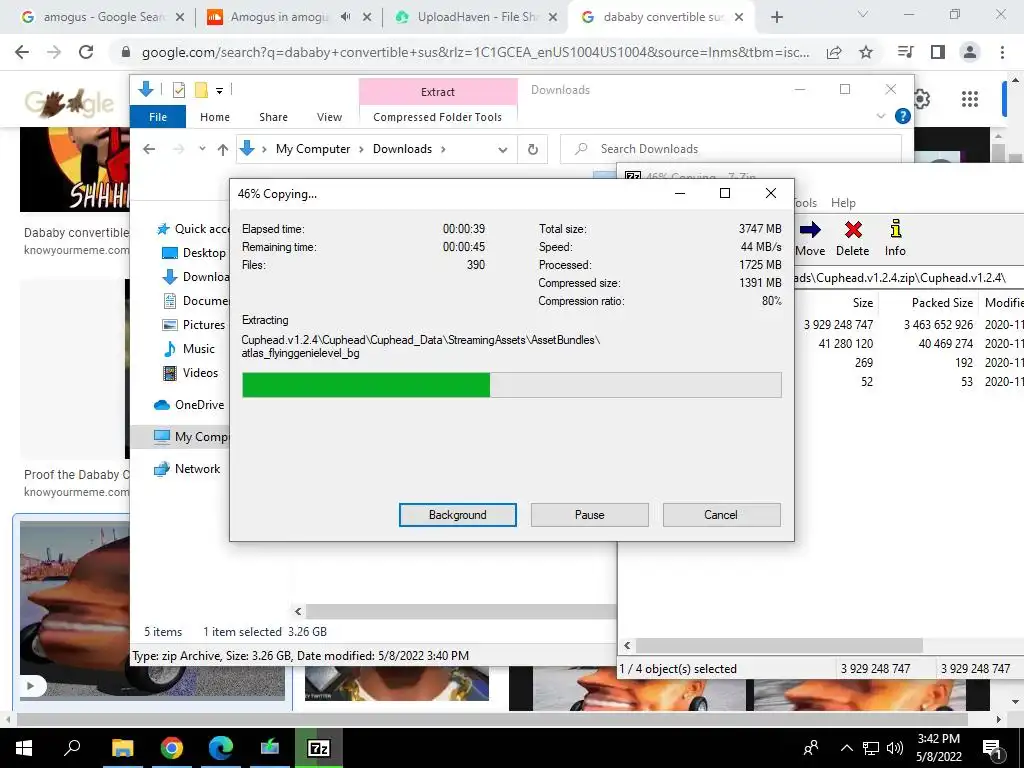Select Videos in Explorer sidebar
The image size is (1024, 768).
[x=190, y=373]
